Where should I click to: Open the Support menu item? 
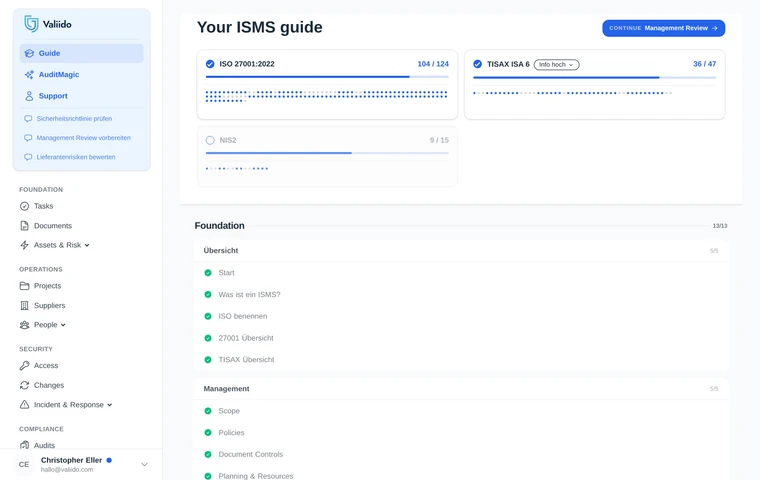(82, 96)
